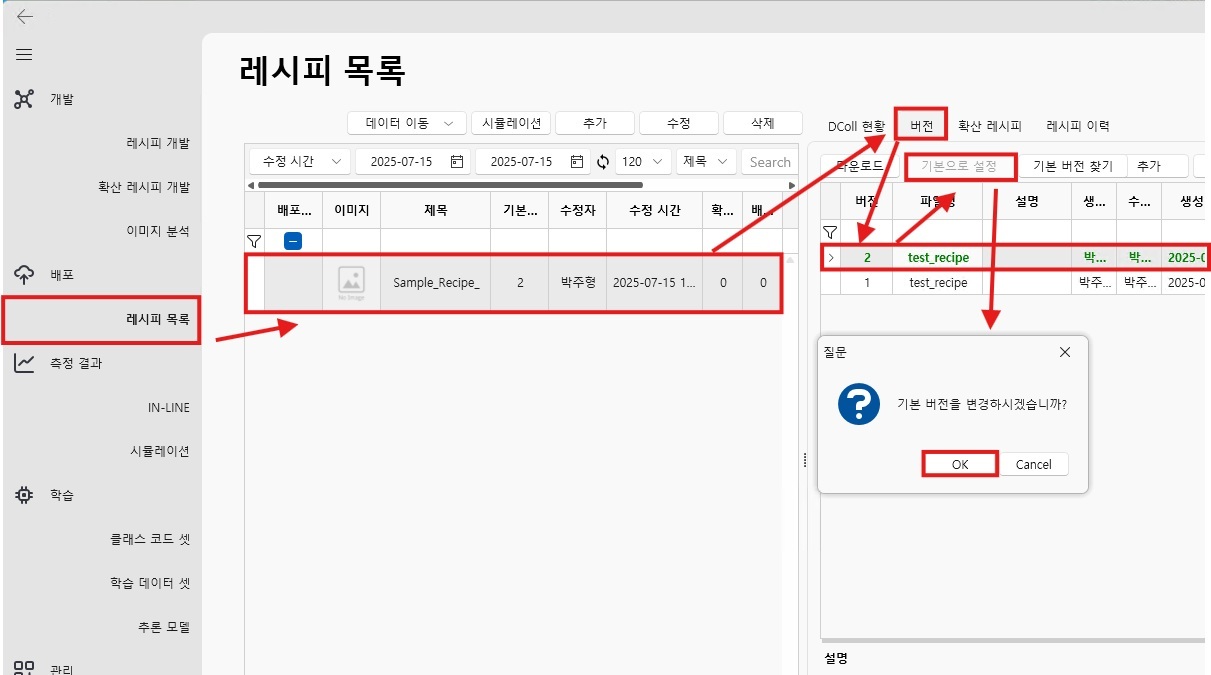Click the filter funnel icon in recipe table
The image size is (1211, 675).
(x=254, y=241)
